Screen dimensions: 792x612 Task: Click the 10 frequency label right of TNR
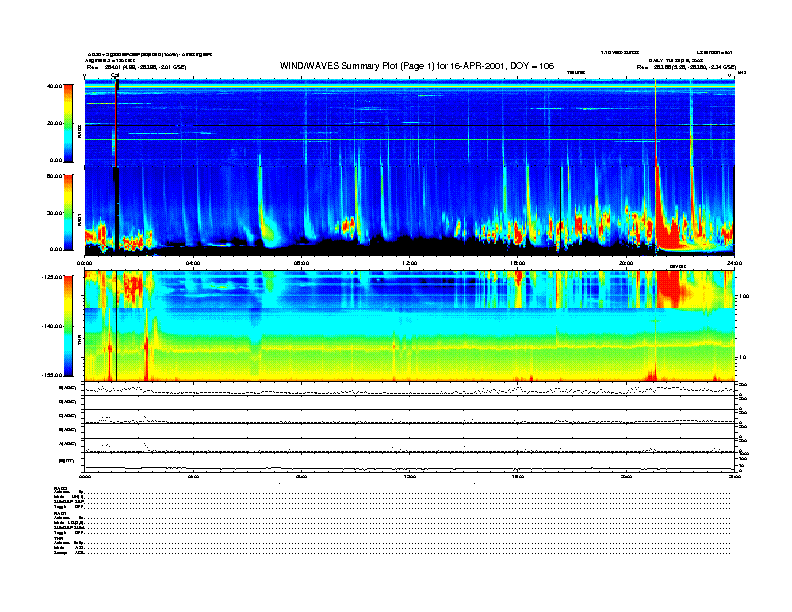(742, 358)
